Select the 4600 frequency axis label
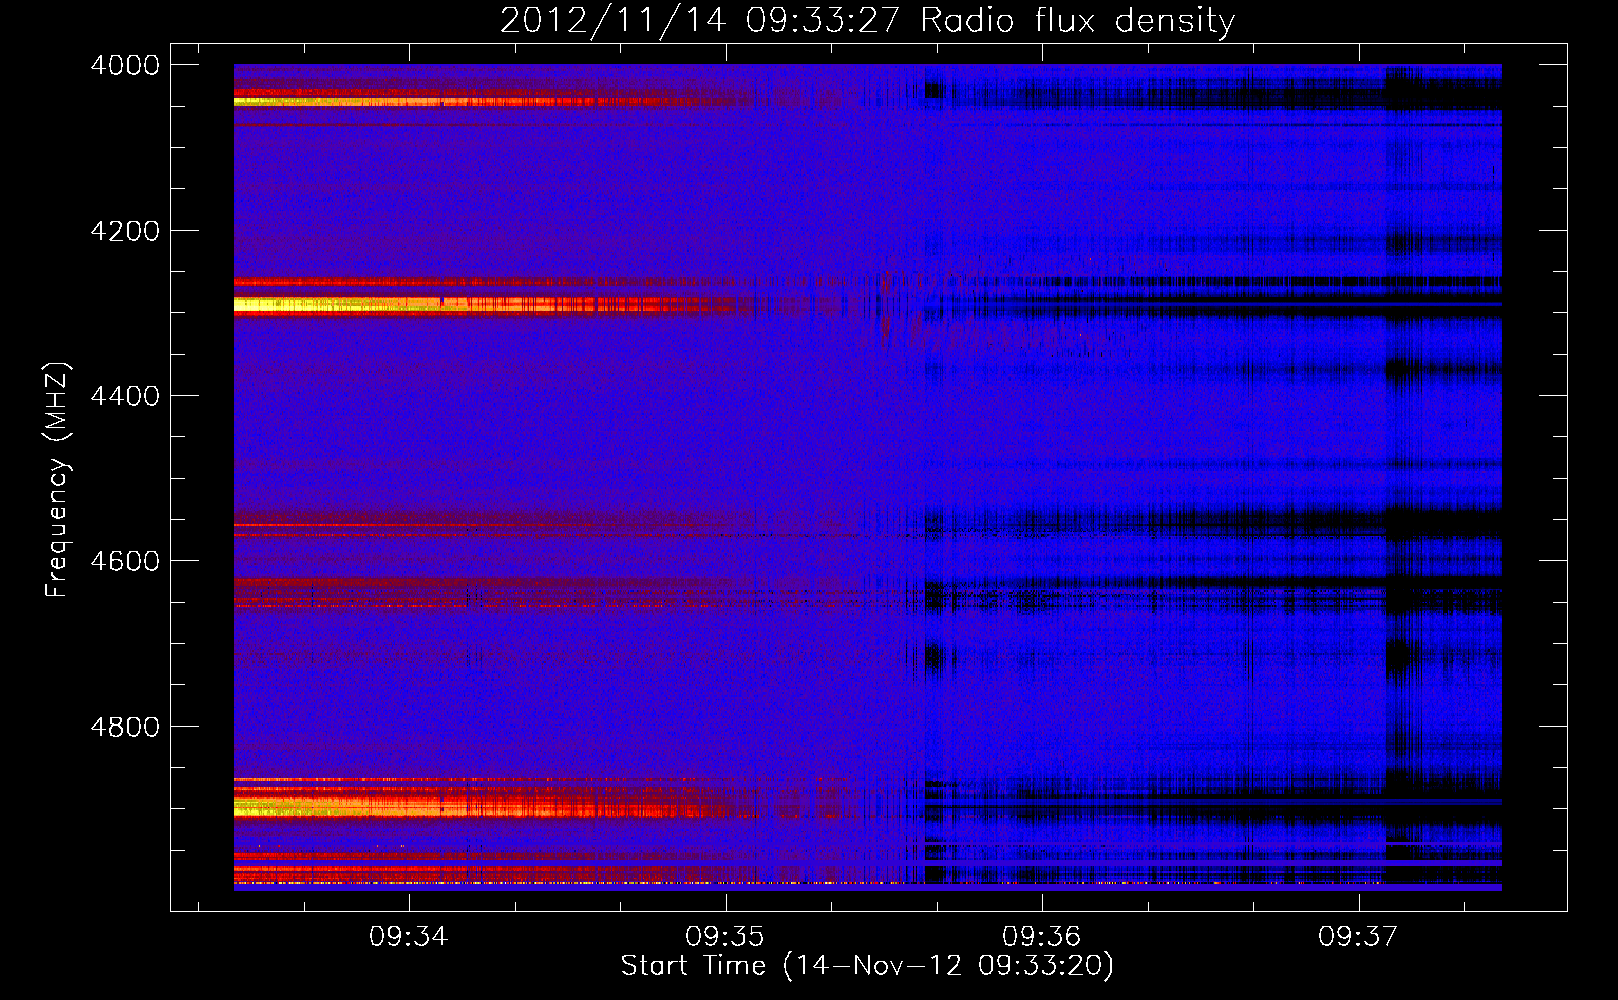Screen dimensions: 1618x1000 coord(125,561)
